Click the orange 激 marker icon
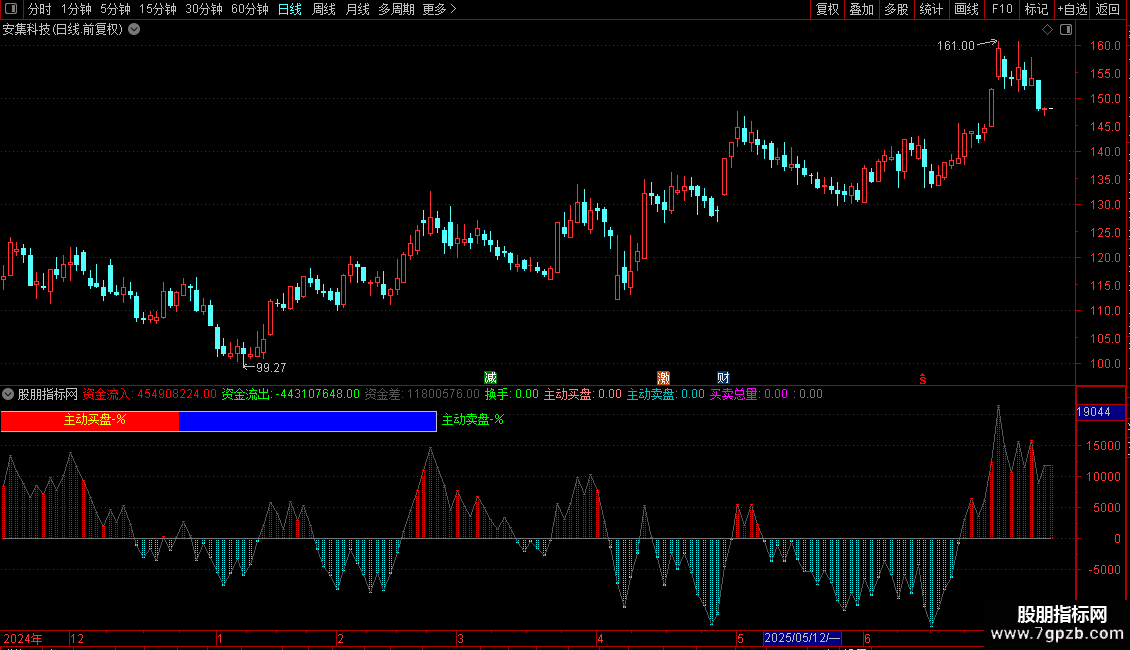 [663, 378]
